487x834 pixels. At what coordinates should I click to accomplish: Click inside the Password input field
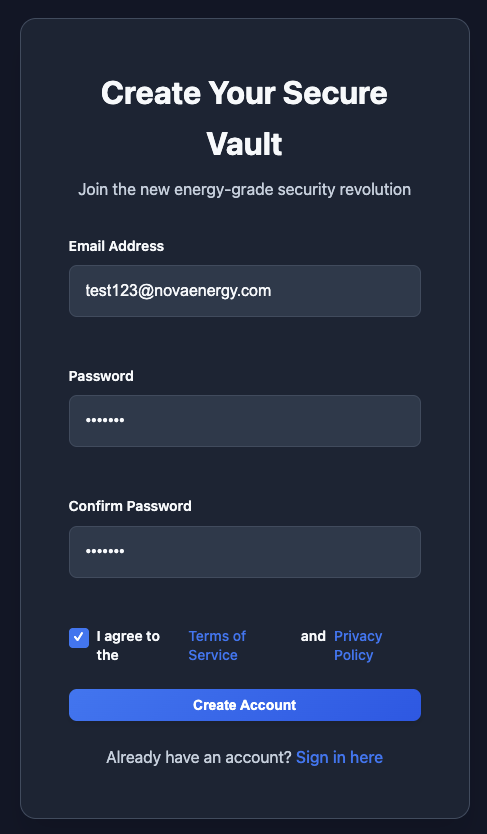(x=245, y=421)
